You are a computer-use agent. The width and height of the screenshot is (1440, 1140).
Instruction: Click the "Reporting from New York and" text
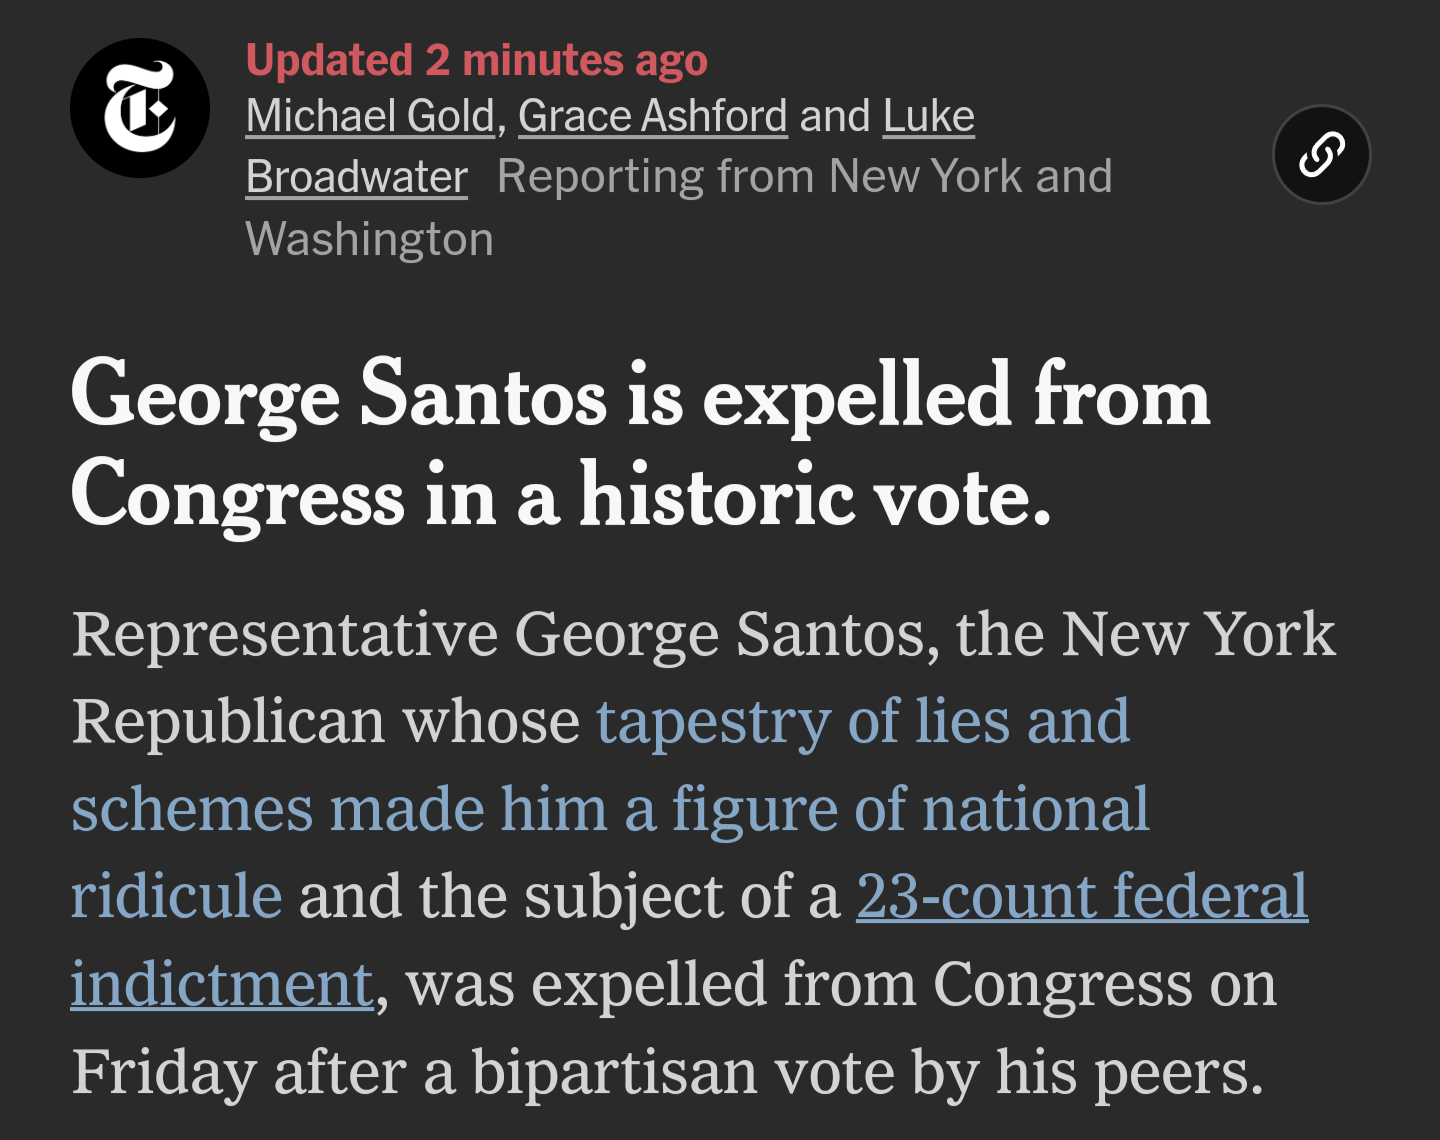805,177
